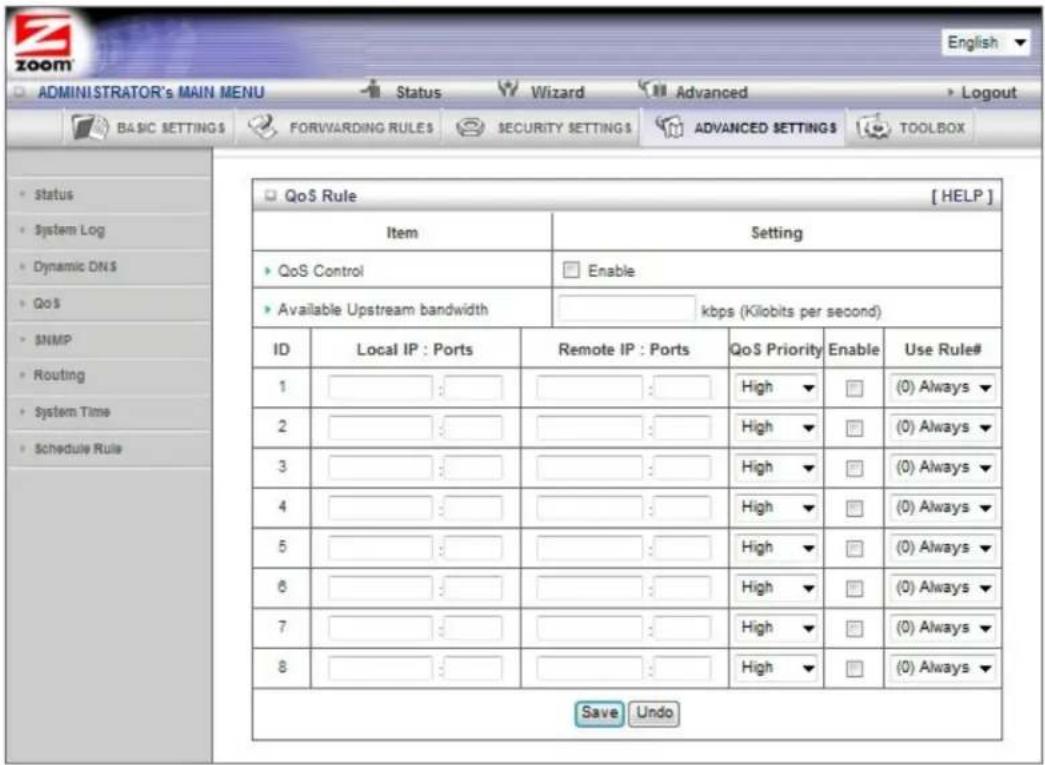Open QoS Priority dropdown for rule 6

tap(776, 588)
